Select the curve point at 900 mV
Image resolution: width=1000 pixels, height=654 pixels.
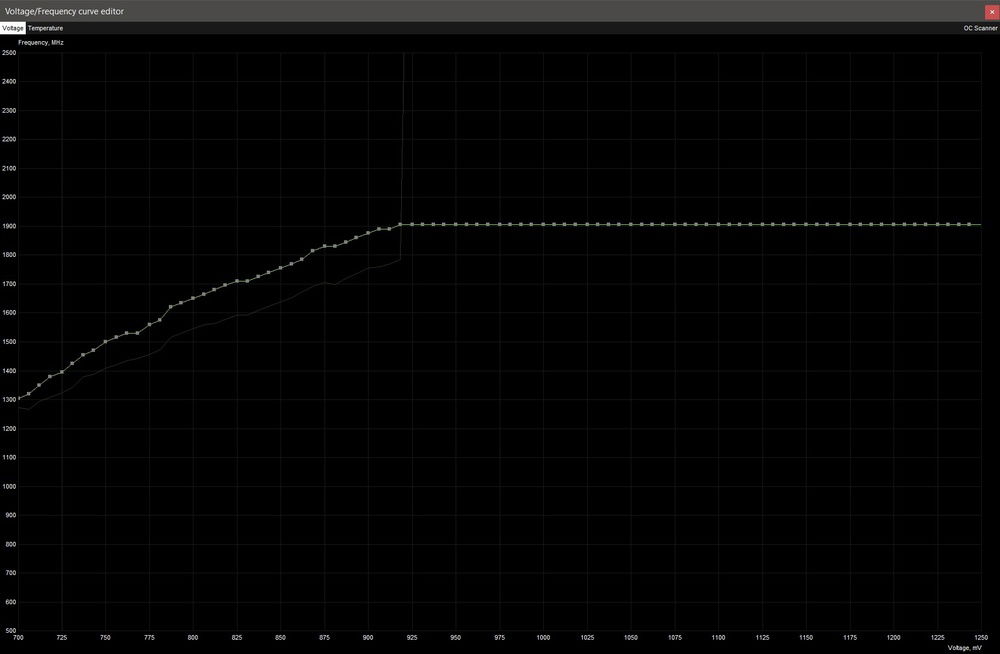tap(369, 232)
